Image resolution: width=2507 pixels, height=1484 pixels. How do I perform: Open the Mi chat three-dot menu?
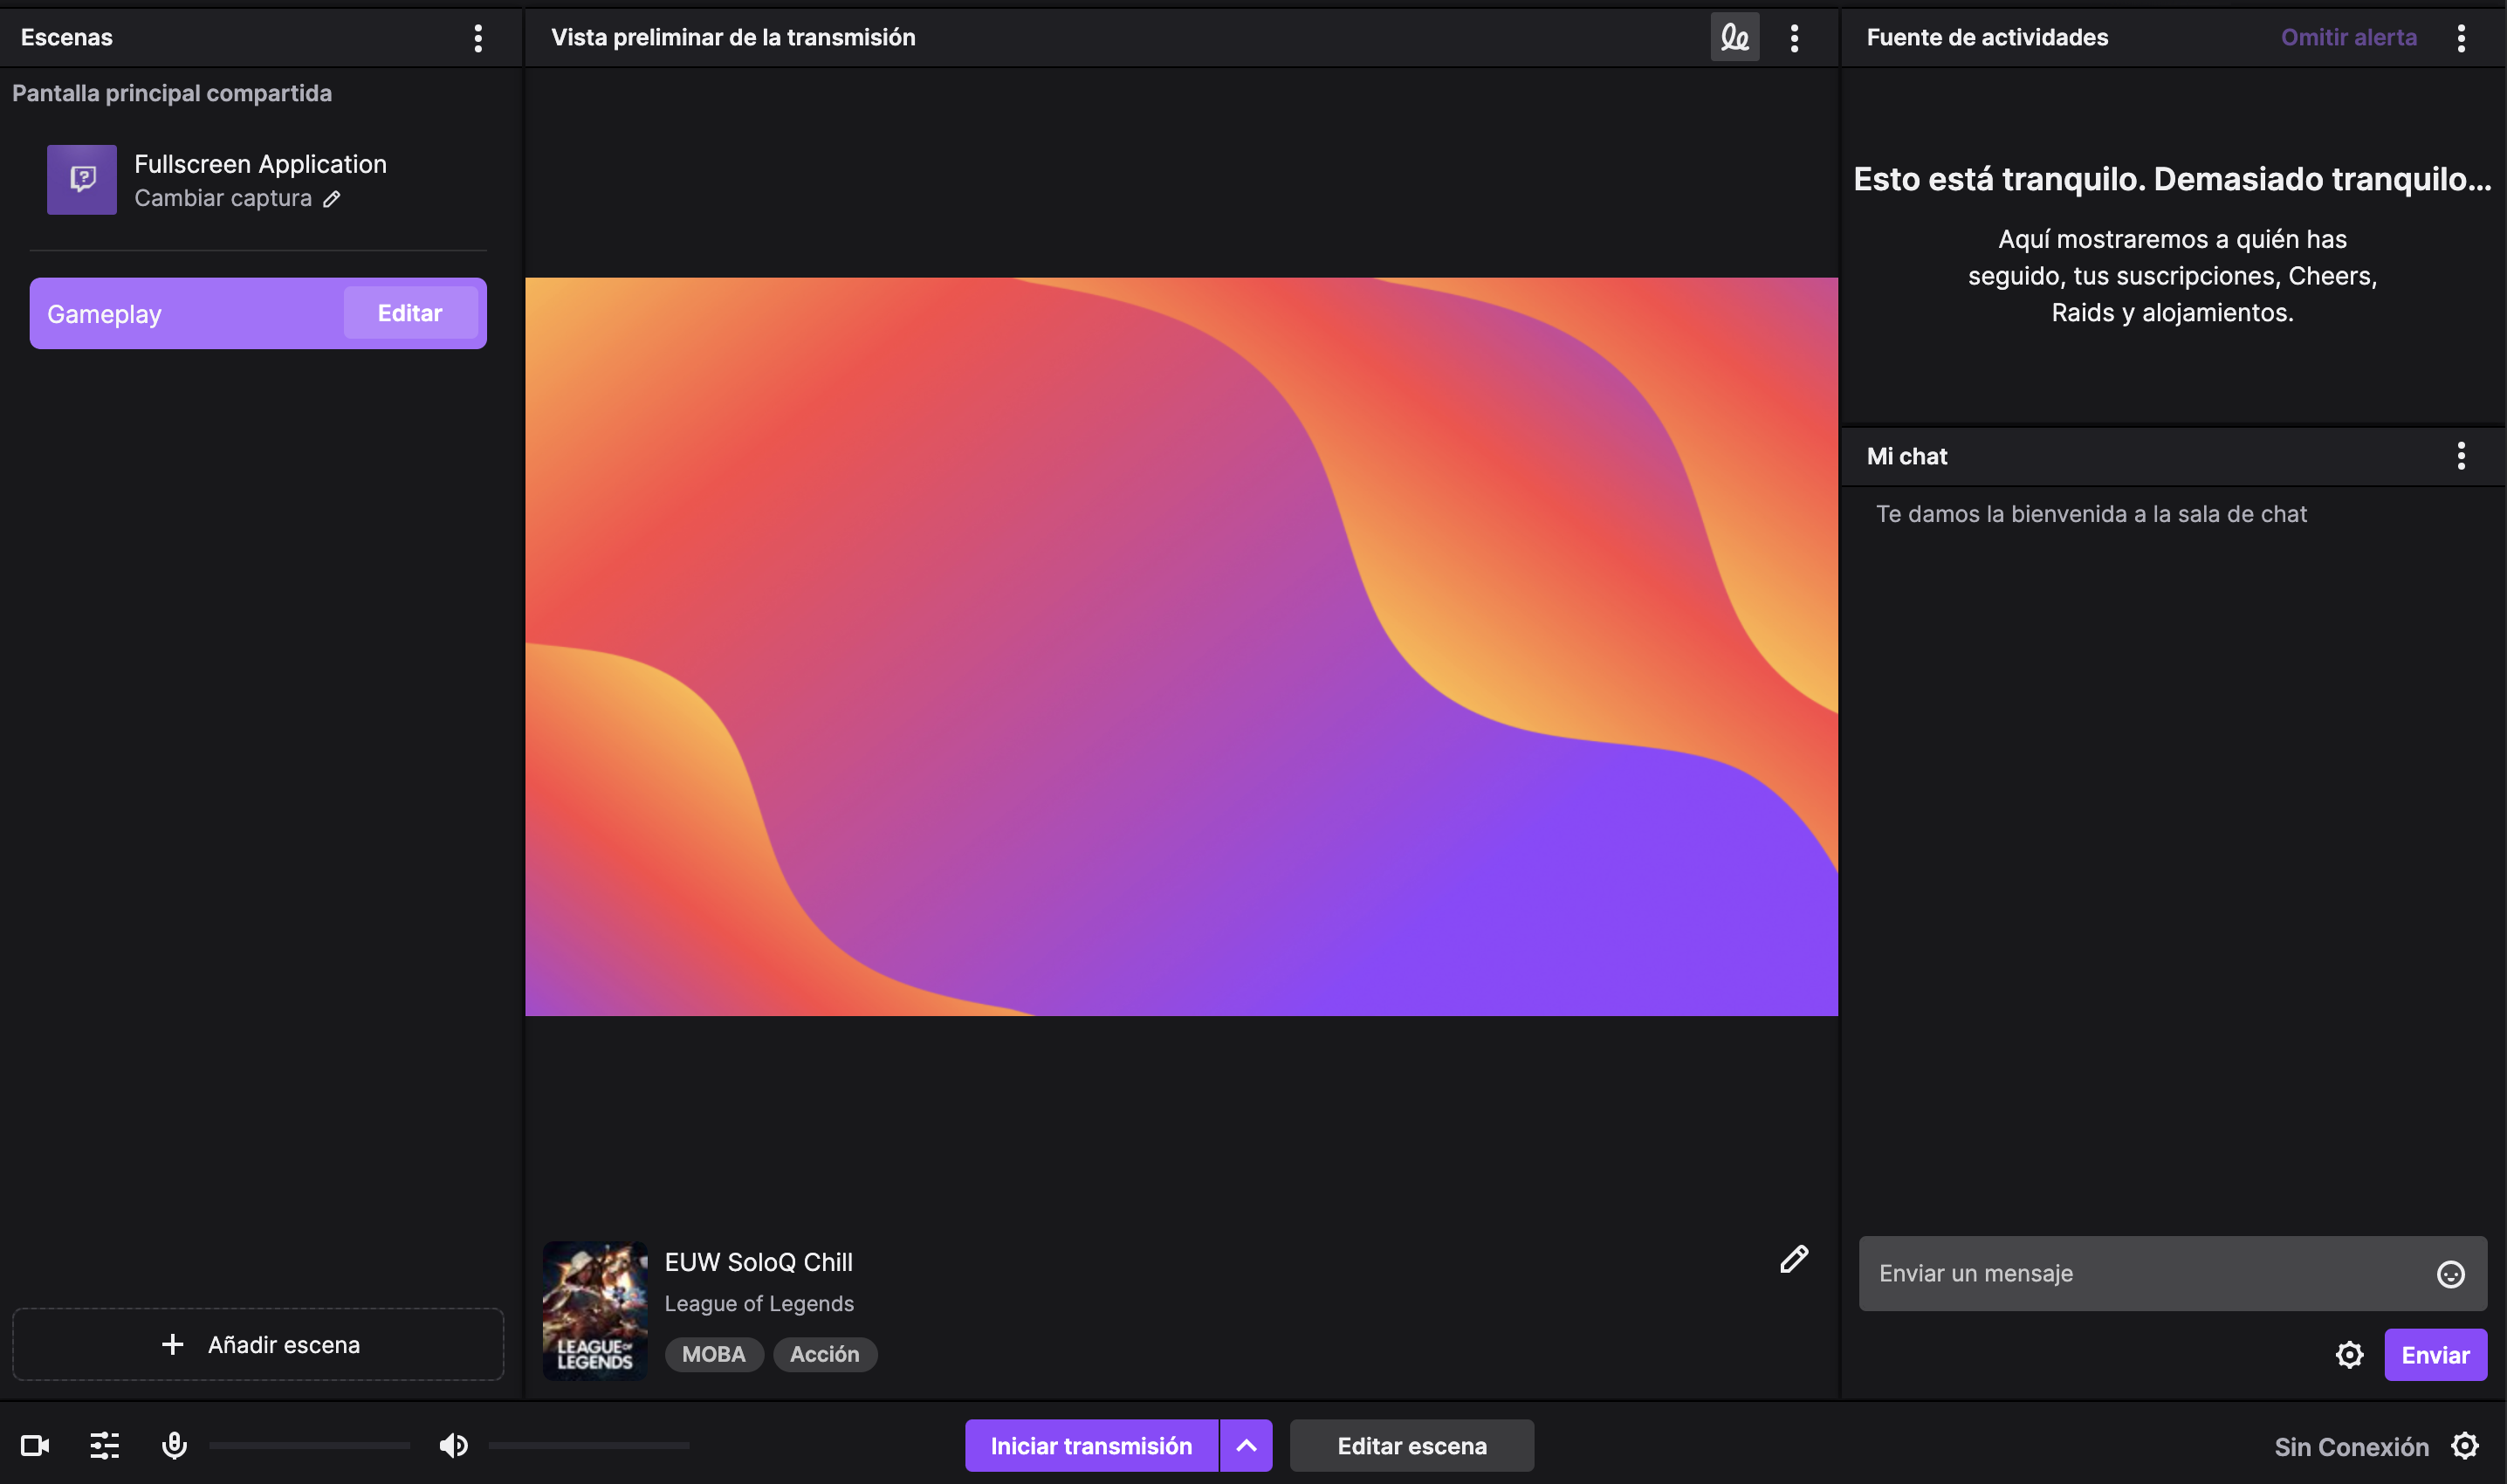pyautogui.click(x=2460, y=456)
